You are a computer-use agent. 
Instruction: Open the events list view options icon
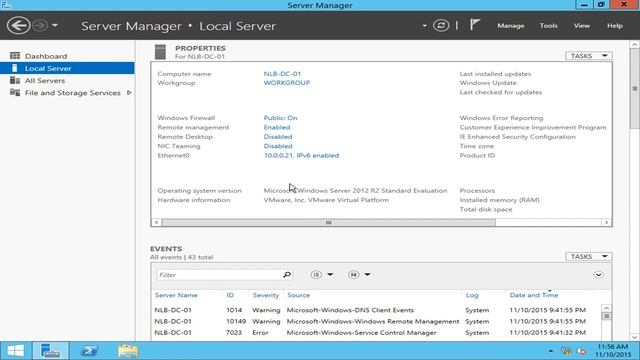point(316,275)
